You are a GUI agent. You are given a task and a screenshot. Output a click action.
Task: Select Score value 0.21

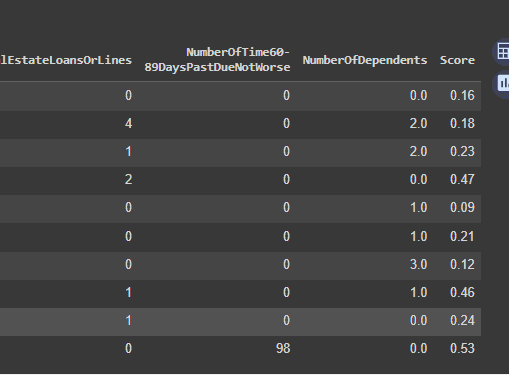tap(462, 237)
